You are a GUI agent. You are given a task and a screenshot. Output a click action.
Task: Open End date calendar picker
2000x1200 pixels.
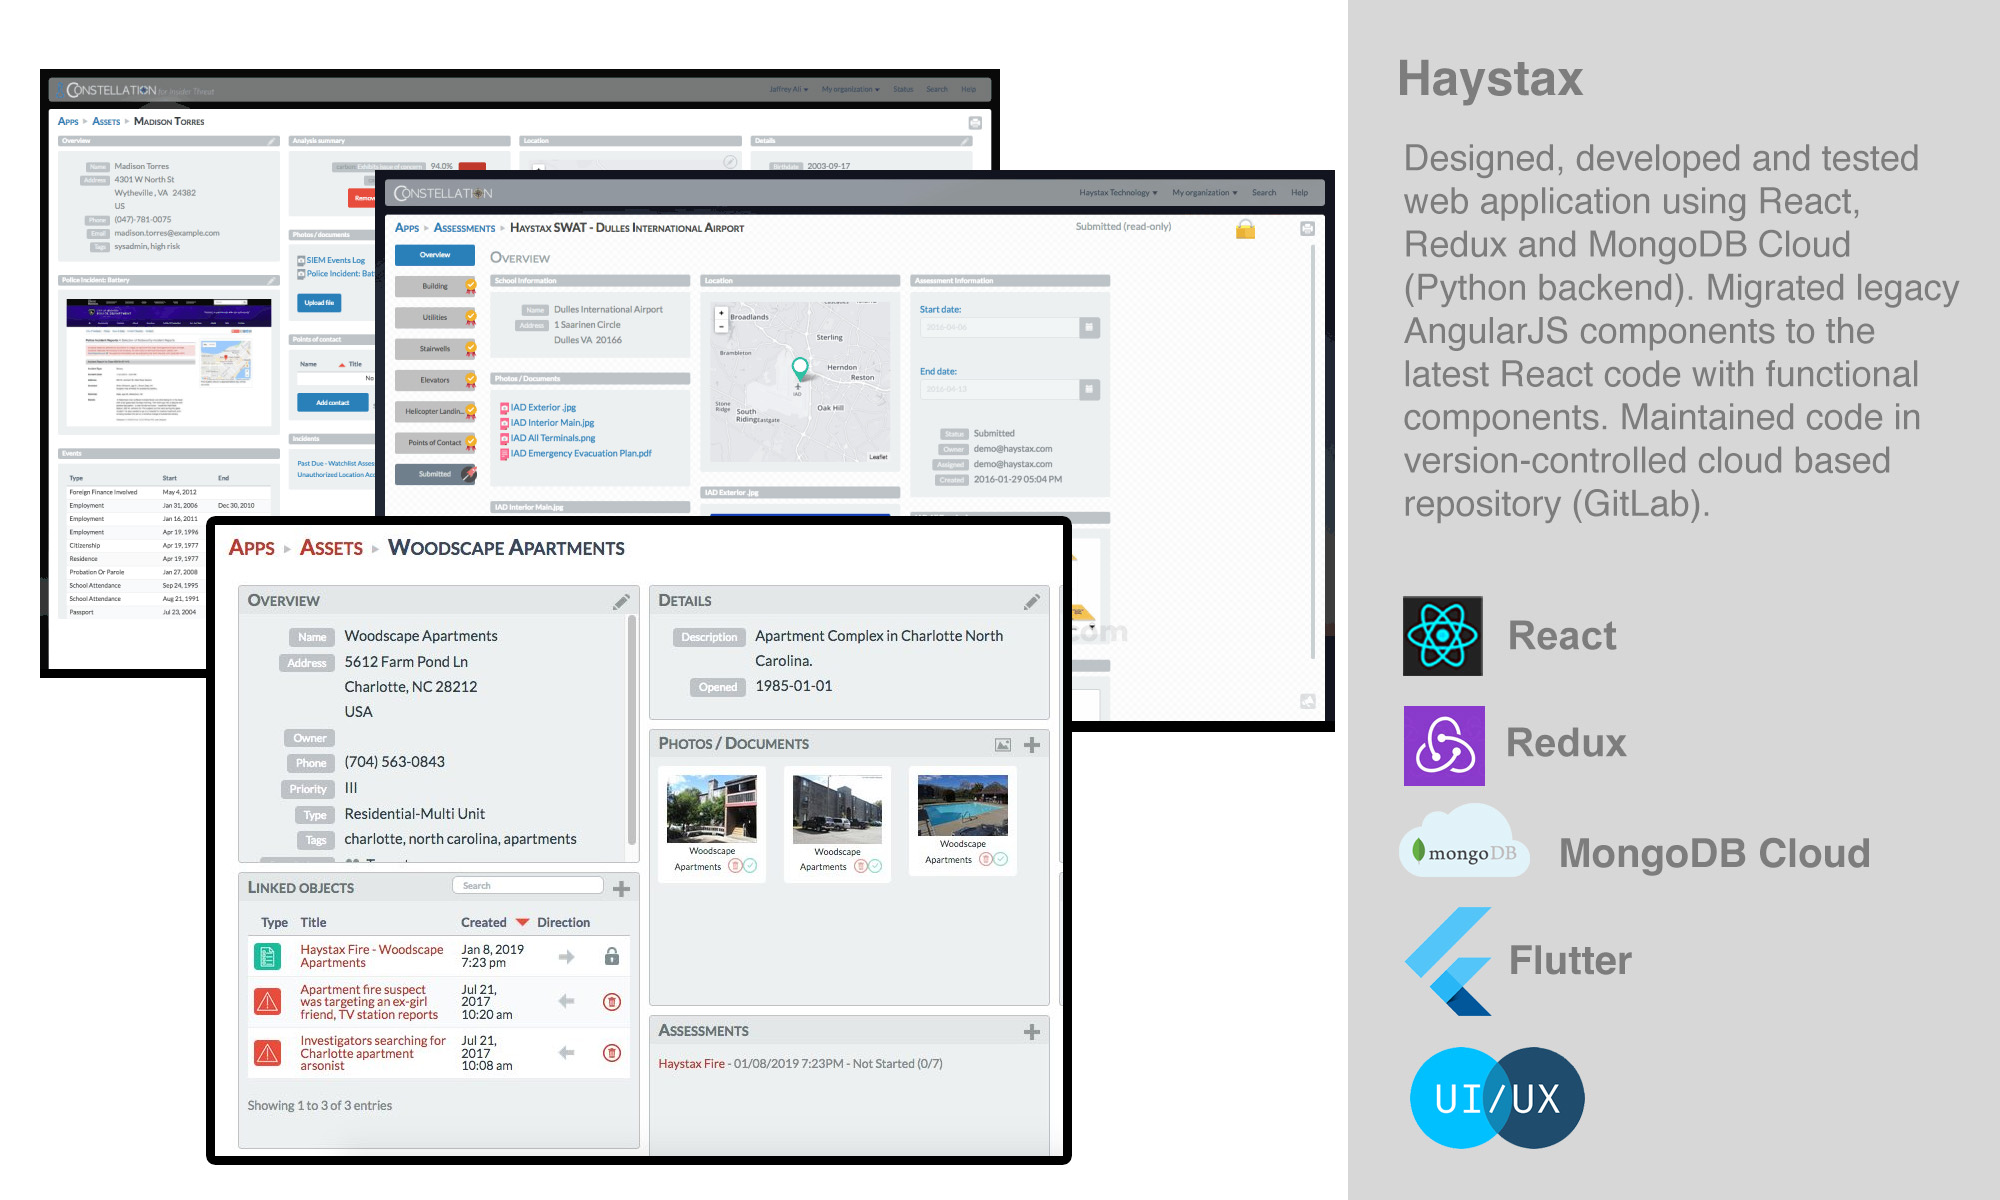click(1089, 389)
